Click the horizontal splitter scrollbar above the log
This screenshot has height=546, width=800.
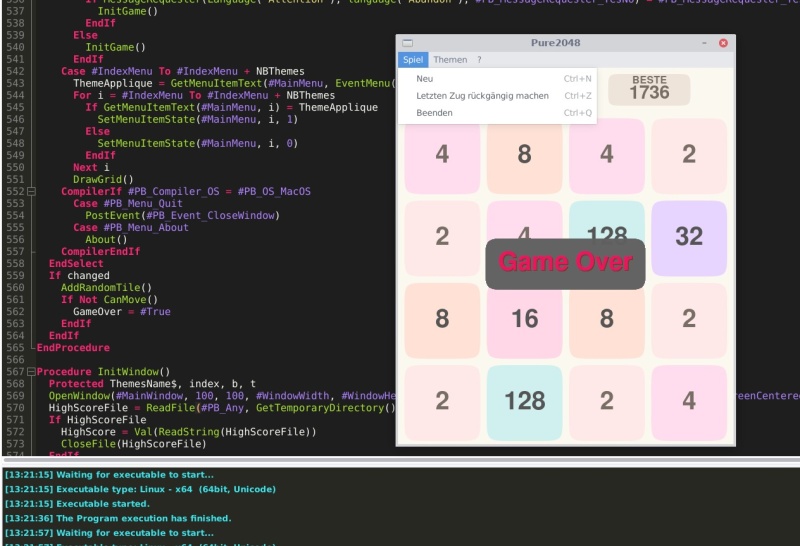pos(400,460)
